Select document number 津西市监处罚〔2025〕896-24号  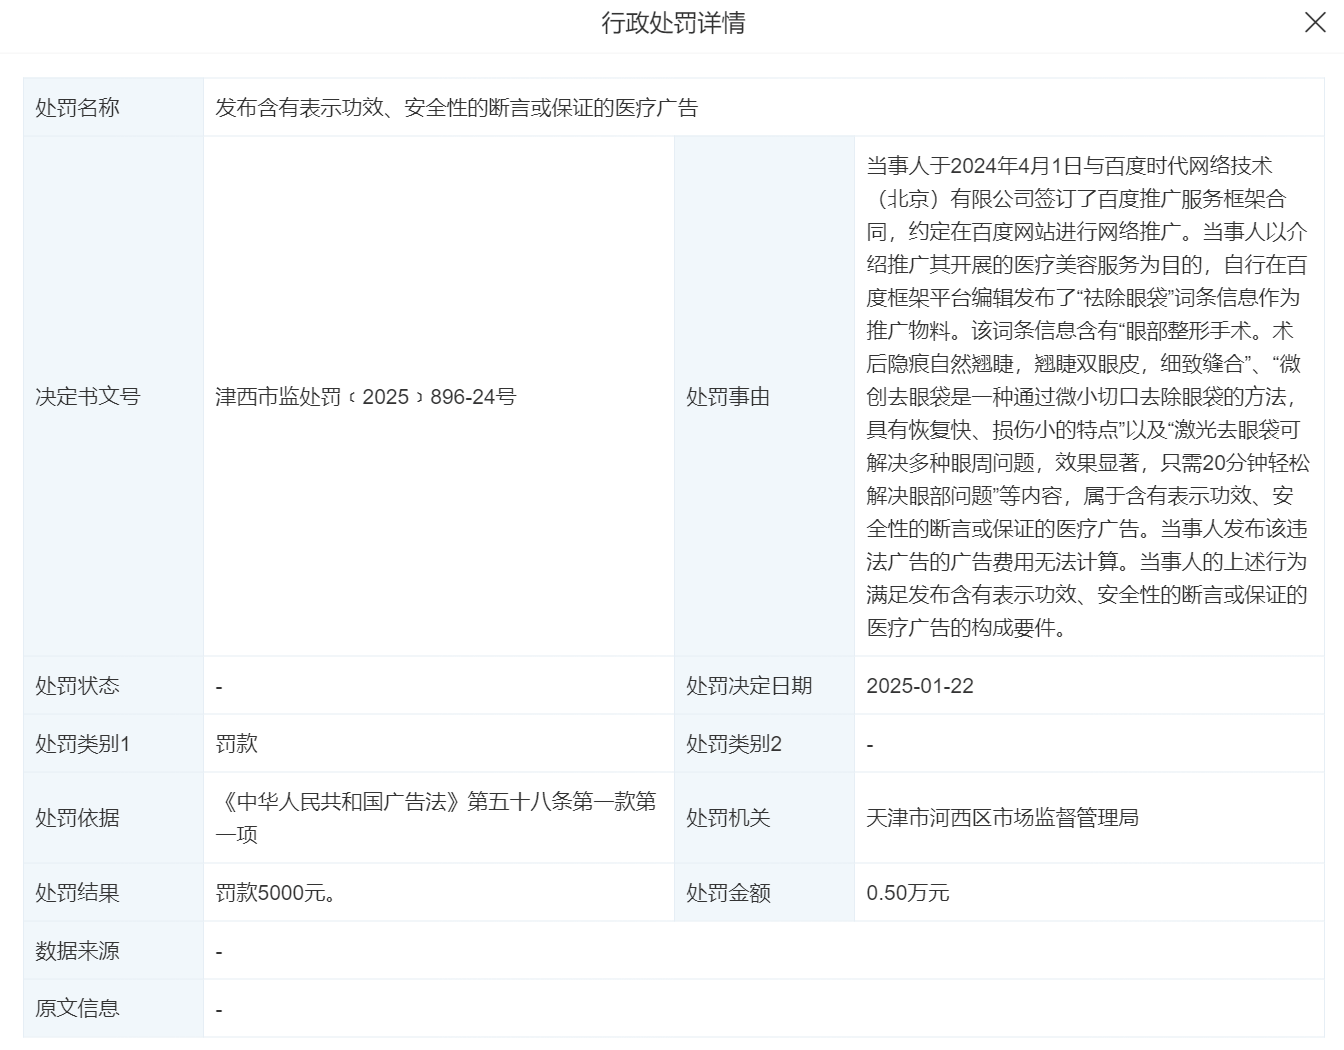pyautogui.click(x=366, y=397)
